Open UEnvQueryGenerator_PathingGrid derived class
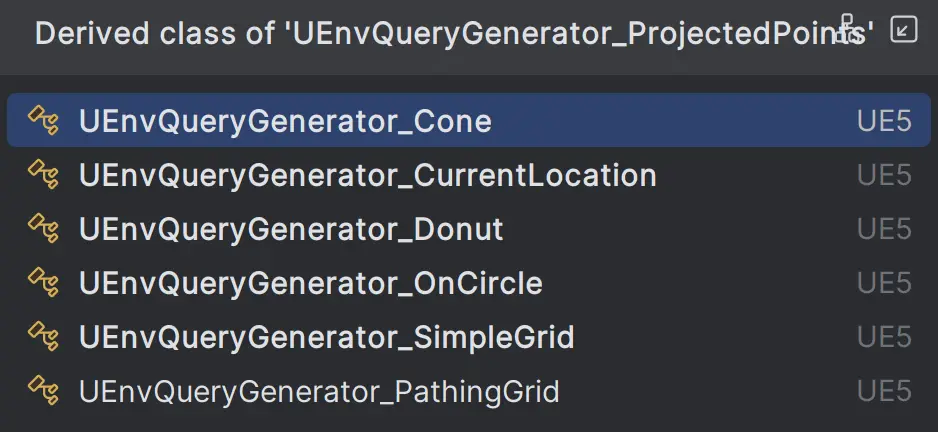Viewport: 938px width, 432px height. pyautogui.click(x=318, y=390)
